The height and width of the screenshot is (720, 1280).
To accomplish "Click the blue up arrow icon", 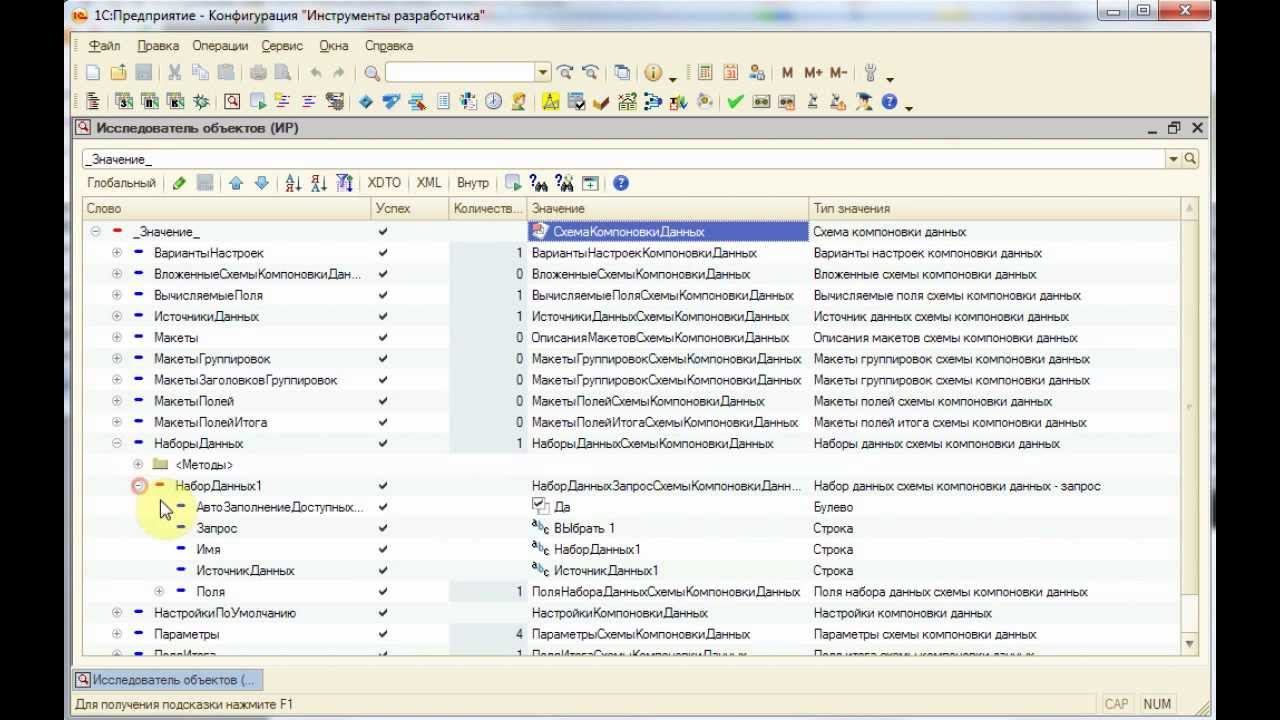I will click(x=236, y=183).
